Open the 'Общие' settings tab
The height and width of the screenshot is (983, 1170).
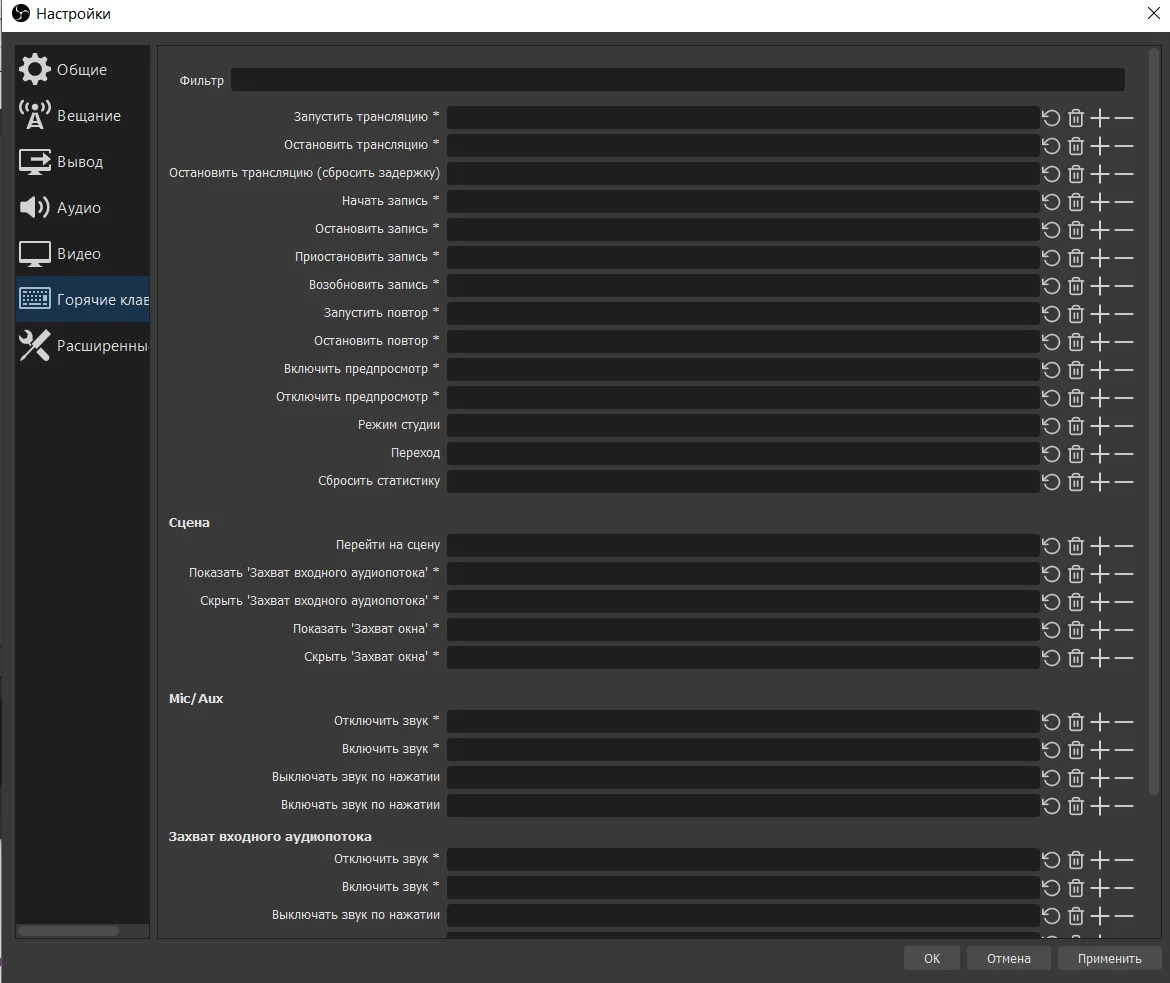[x=82, y=70]
